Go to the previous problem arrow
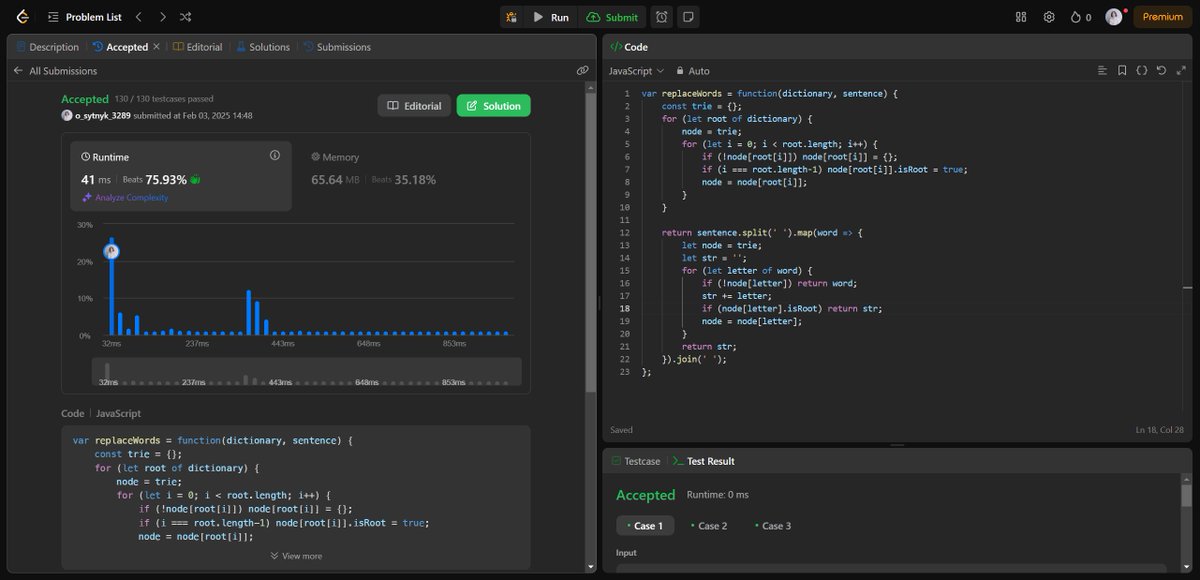Image resolution: width=1200 pixels, height=580 pixels. click(x=139, y=17)
